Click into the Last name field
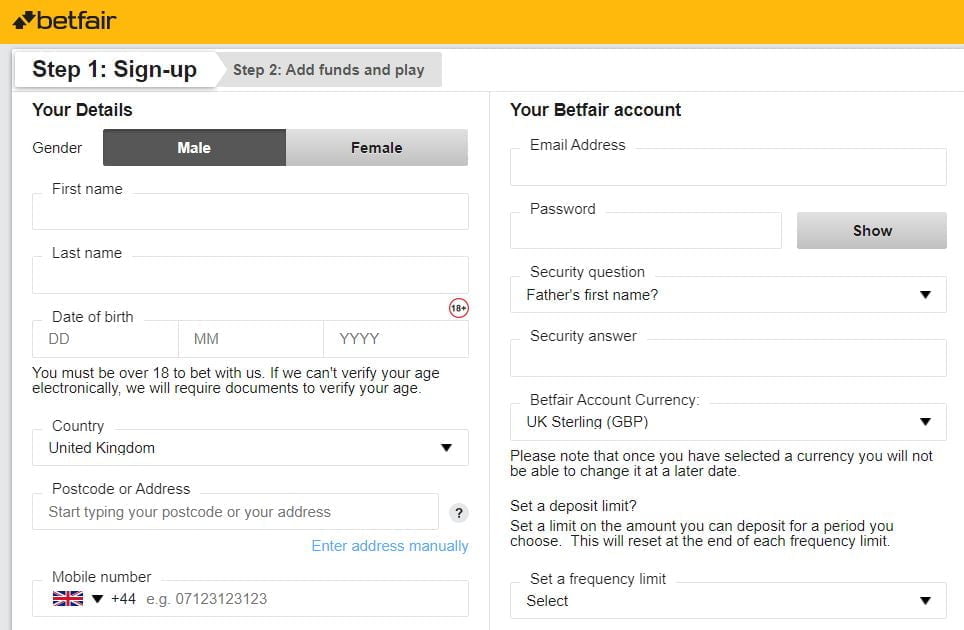This screenshot has width=964, height=630. (x=250, y=276)
